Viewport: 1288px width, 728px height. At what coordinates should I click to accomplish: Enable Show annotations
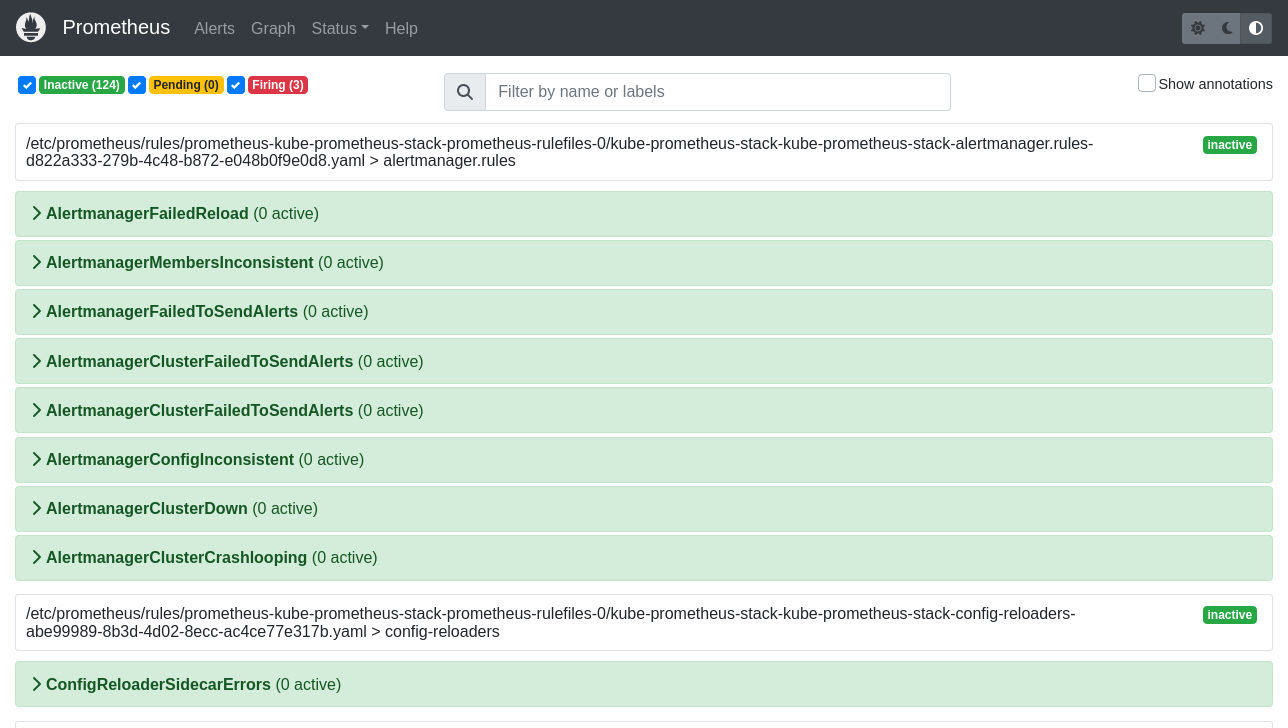pyautogui.click(x=1146, y=83)
